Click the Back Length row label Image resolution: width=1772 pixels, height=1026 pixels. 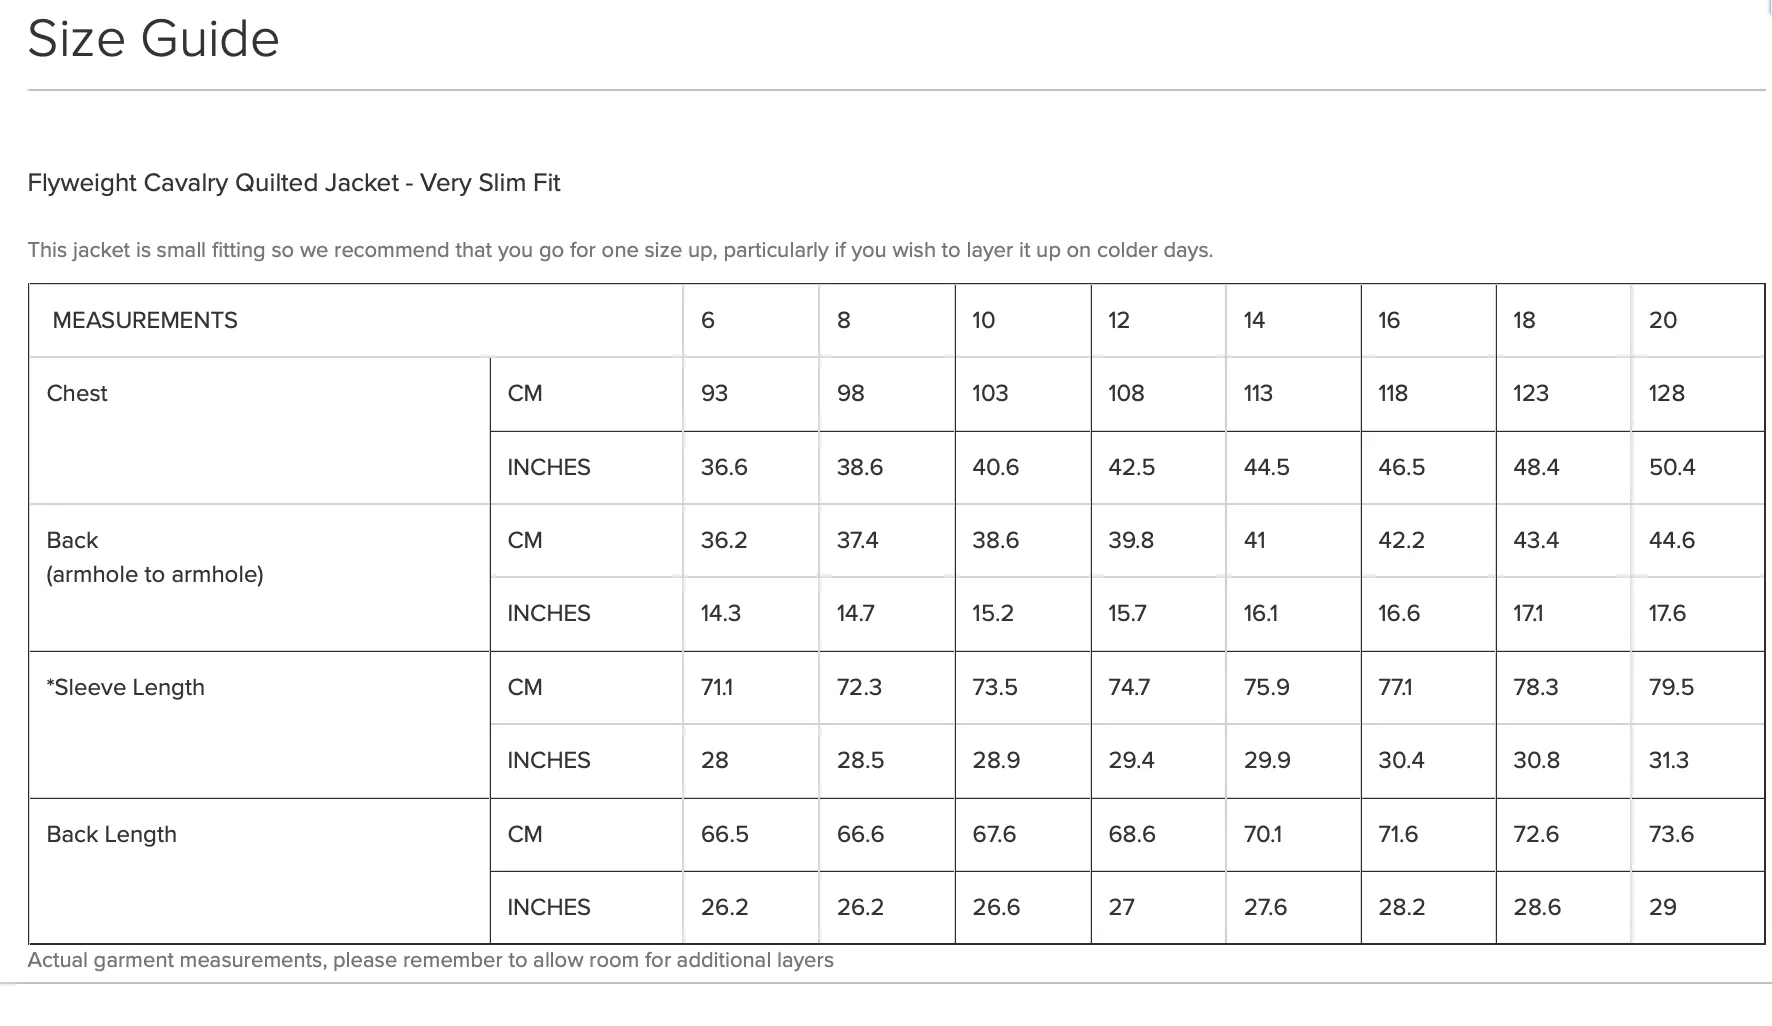click(x=111, y=834)
